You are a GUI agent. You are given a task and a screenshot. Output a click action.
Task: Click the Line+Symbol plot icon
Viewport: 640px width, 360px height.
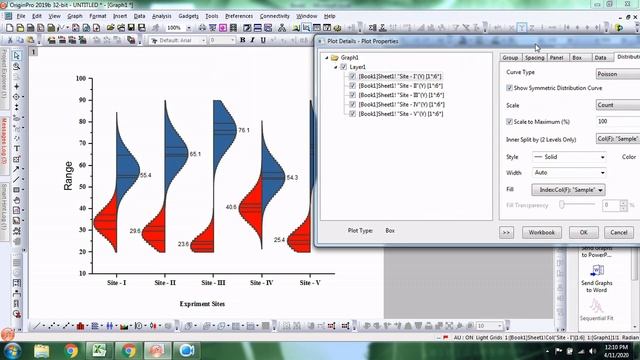pos(66,326)
